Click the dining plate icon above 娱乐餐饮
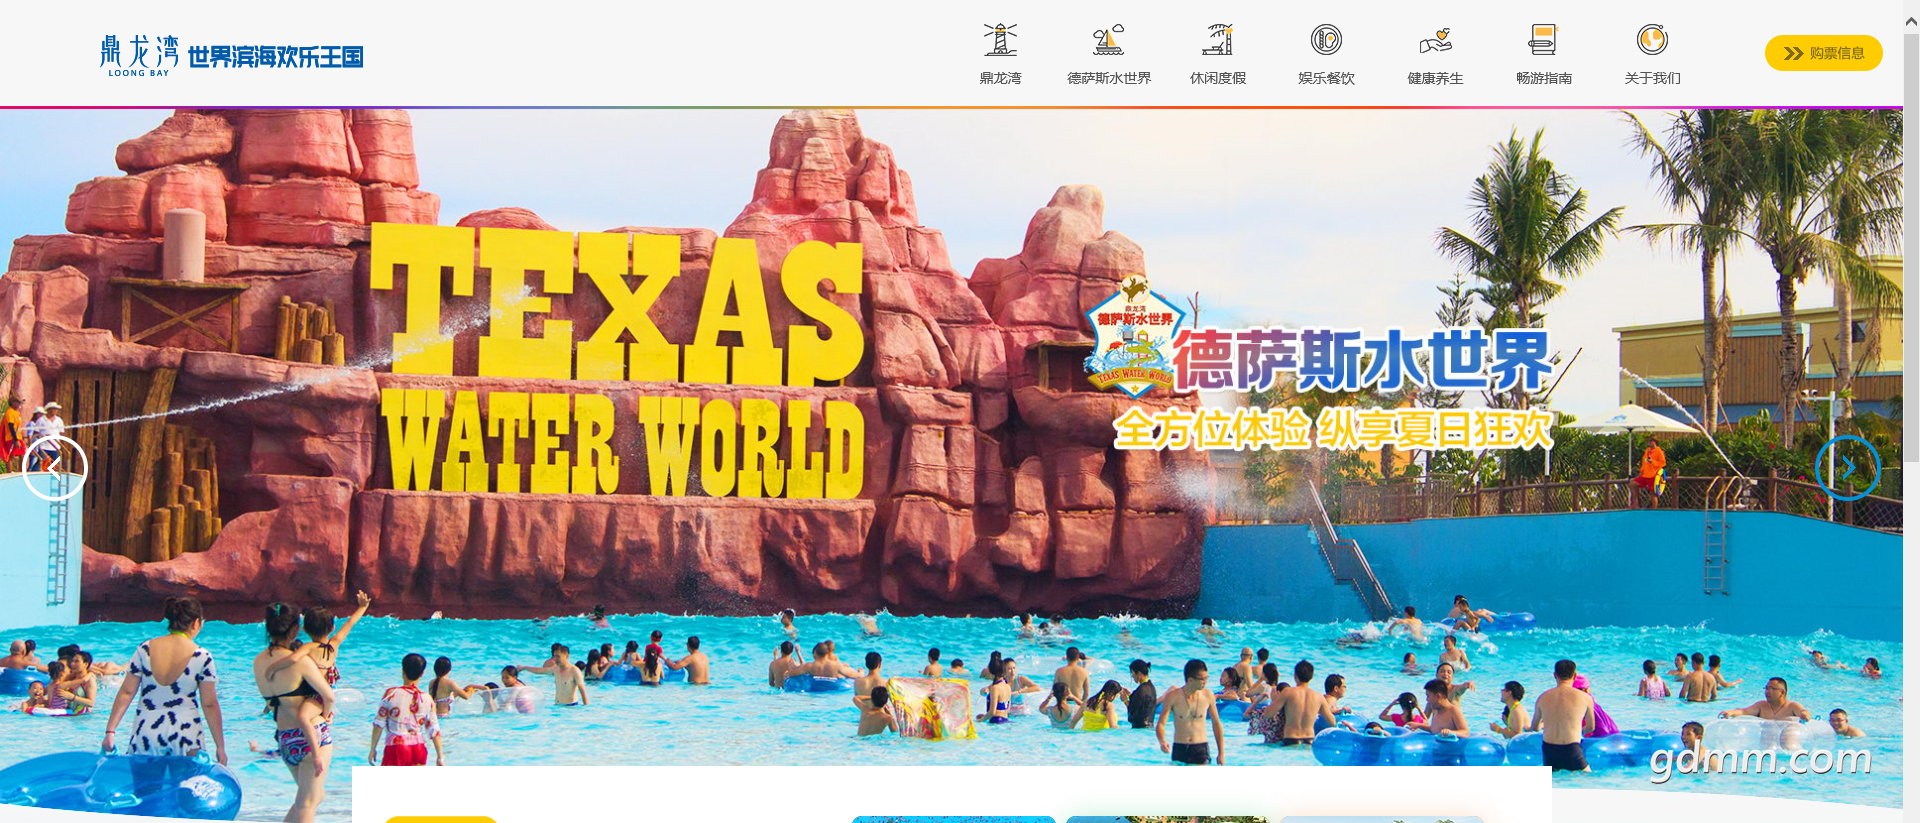The image size is (1920, 823). 1326,40
